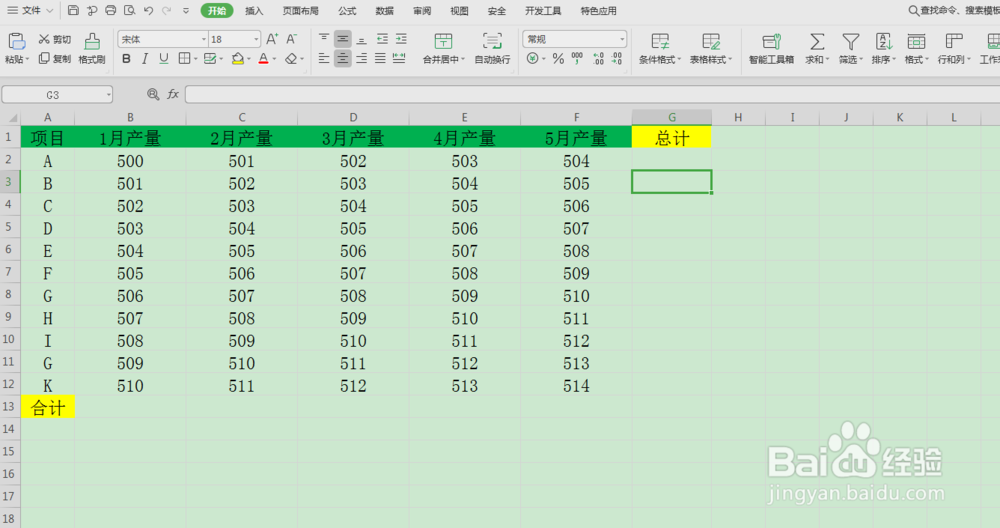
Task: Undo the last action
Action: coord(149,10)
